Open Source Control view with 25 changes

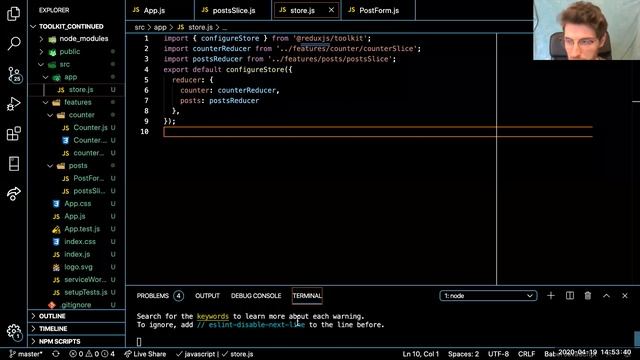[14, 75]
